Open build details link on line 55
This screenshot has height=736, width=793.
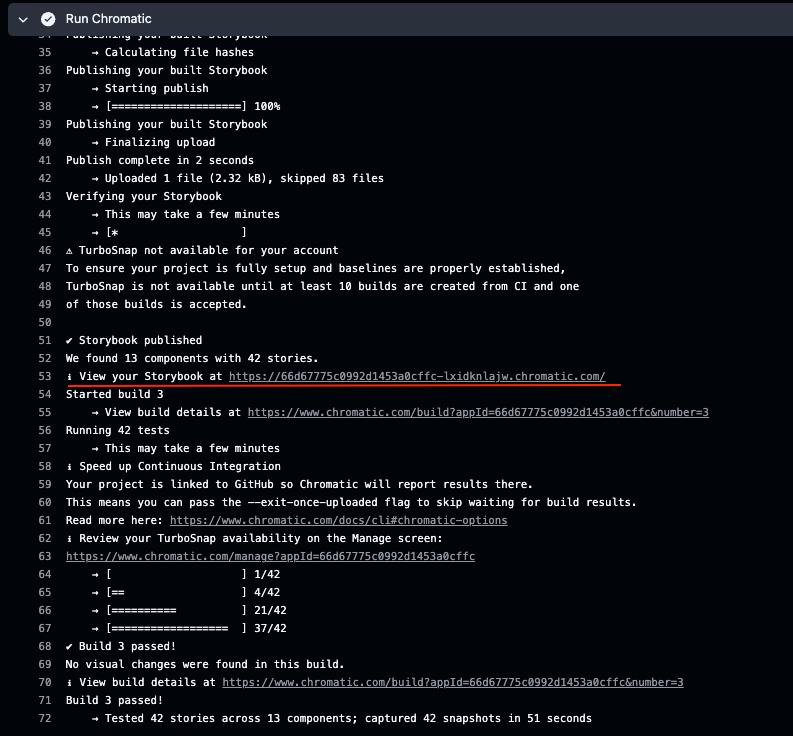[x=478, y=412]
